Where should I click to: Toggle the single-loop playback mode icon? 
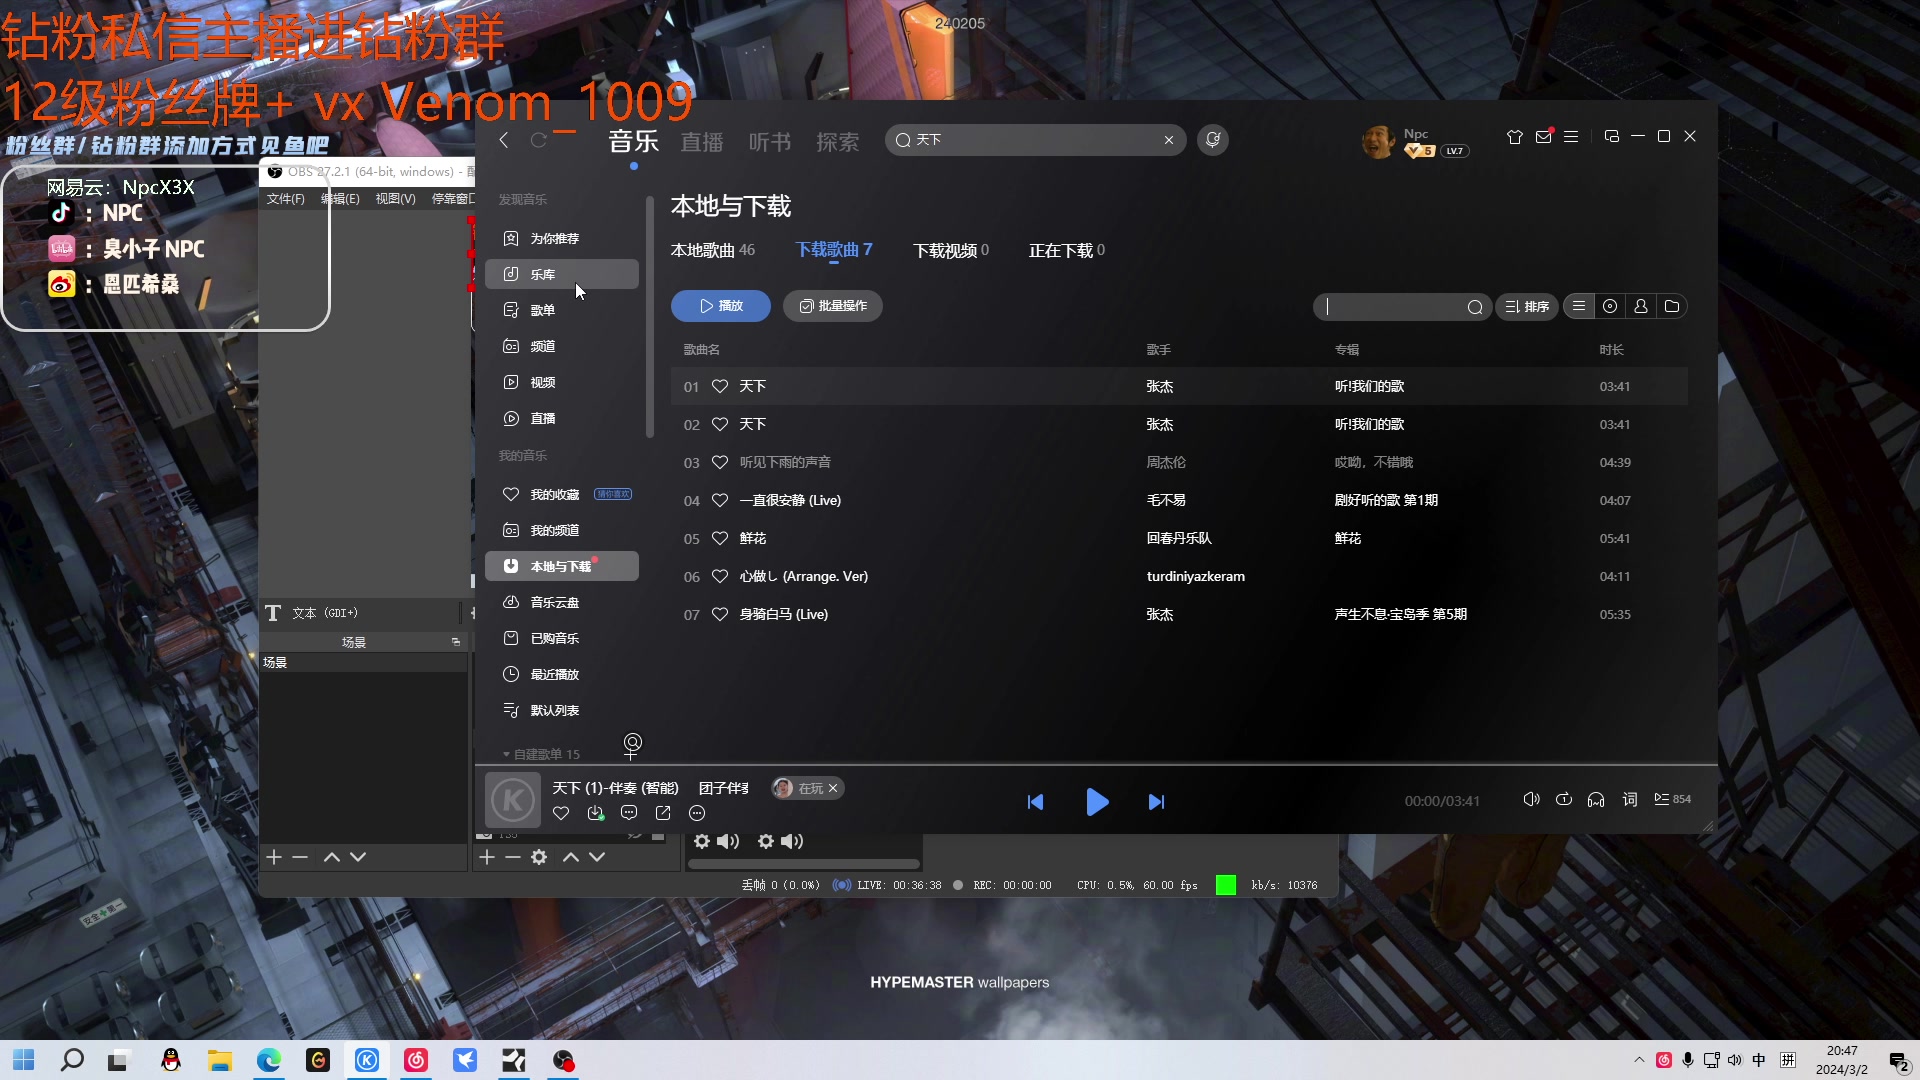[x=1564, y=799]
